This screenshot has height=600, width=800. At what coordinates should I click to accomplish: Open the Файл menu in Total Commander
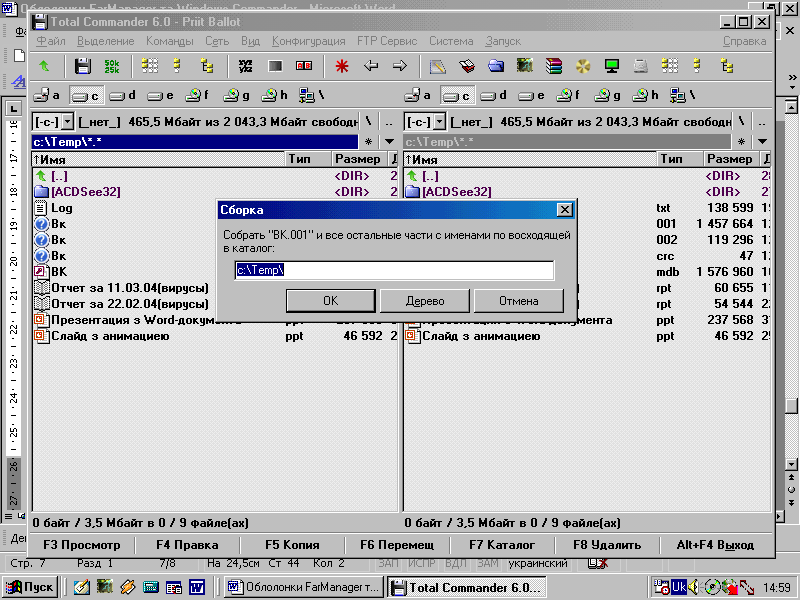pos(51,41)
